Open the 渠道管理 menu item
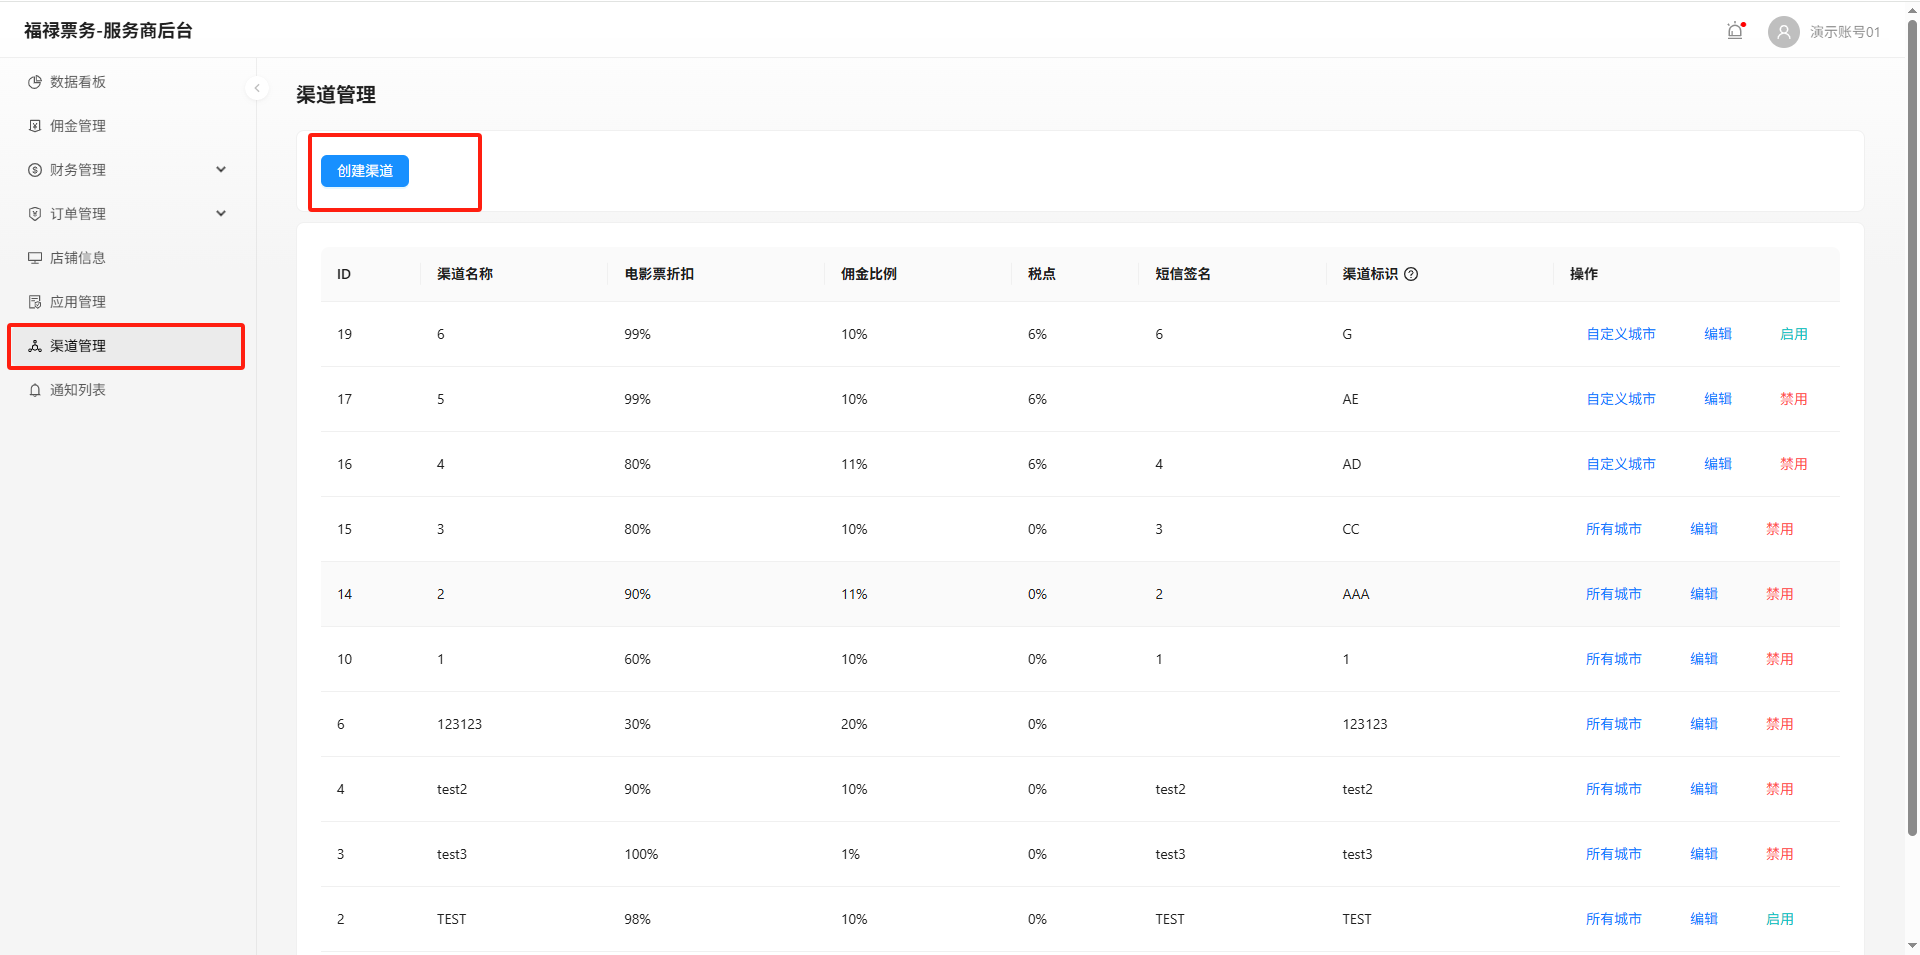 click(78, 346)
